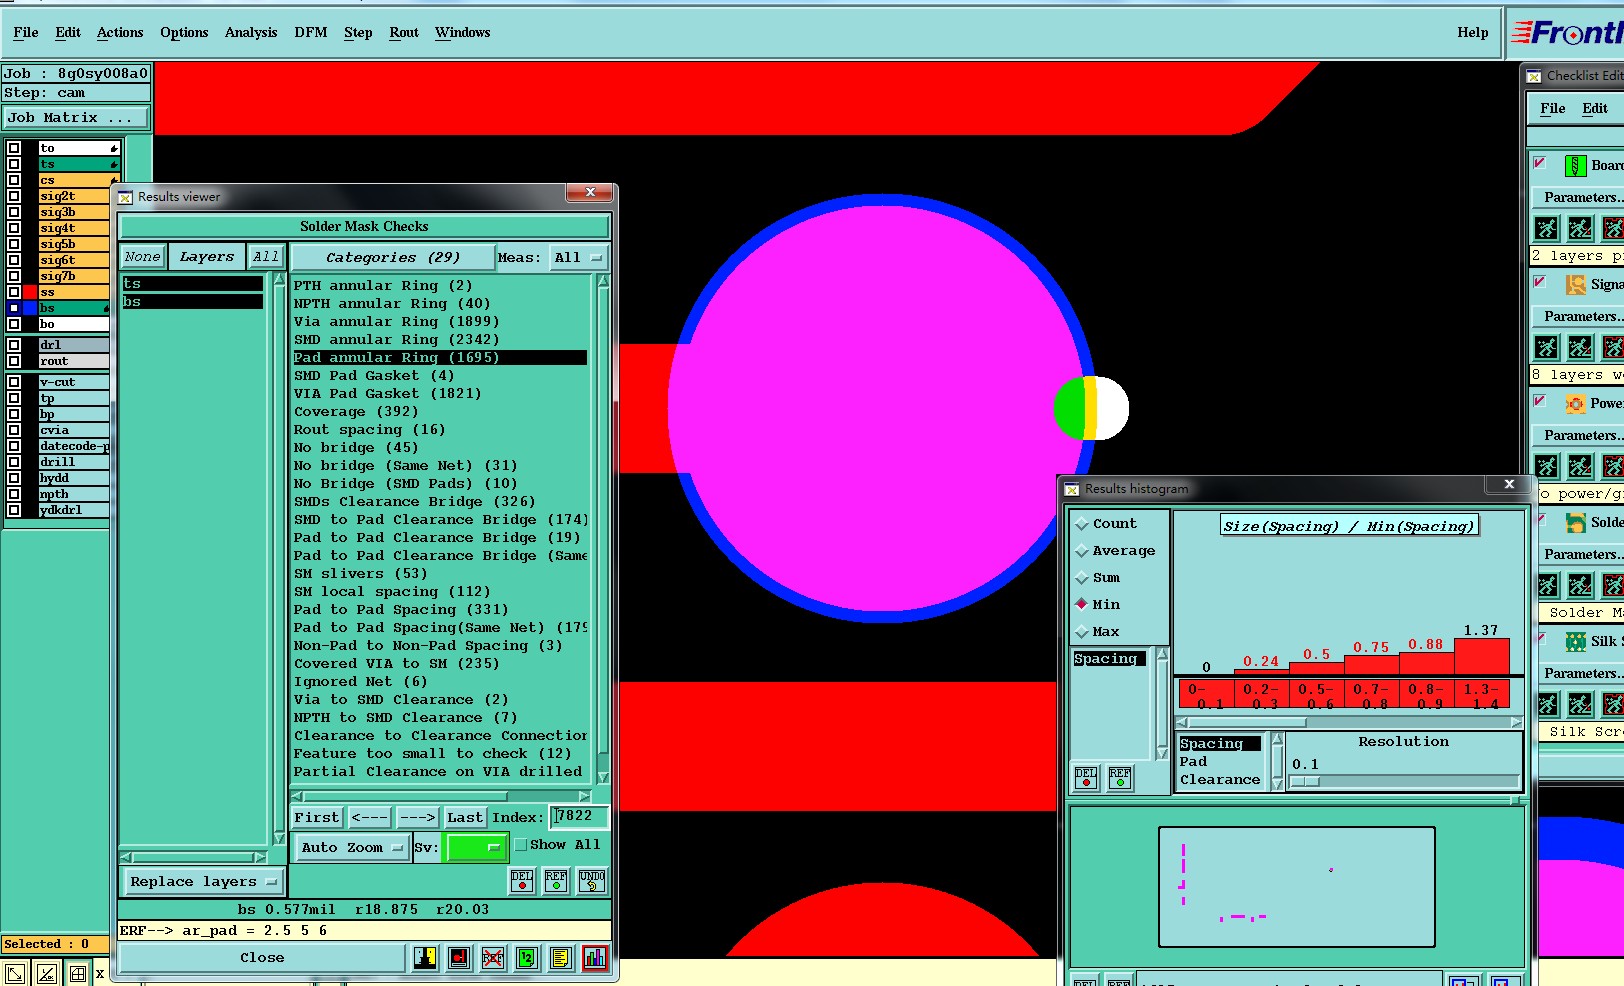The width and height of the screenshot is (1624, 986).
Task: Click the Job Matrix button
Action: pyautogui.click(x=75, y=118)
